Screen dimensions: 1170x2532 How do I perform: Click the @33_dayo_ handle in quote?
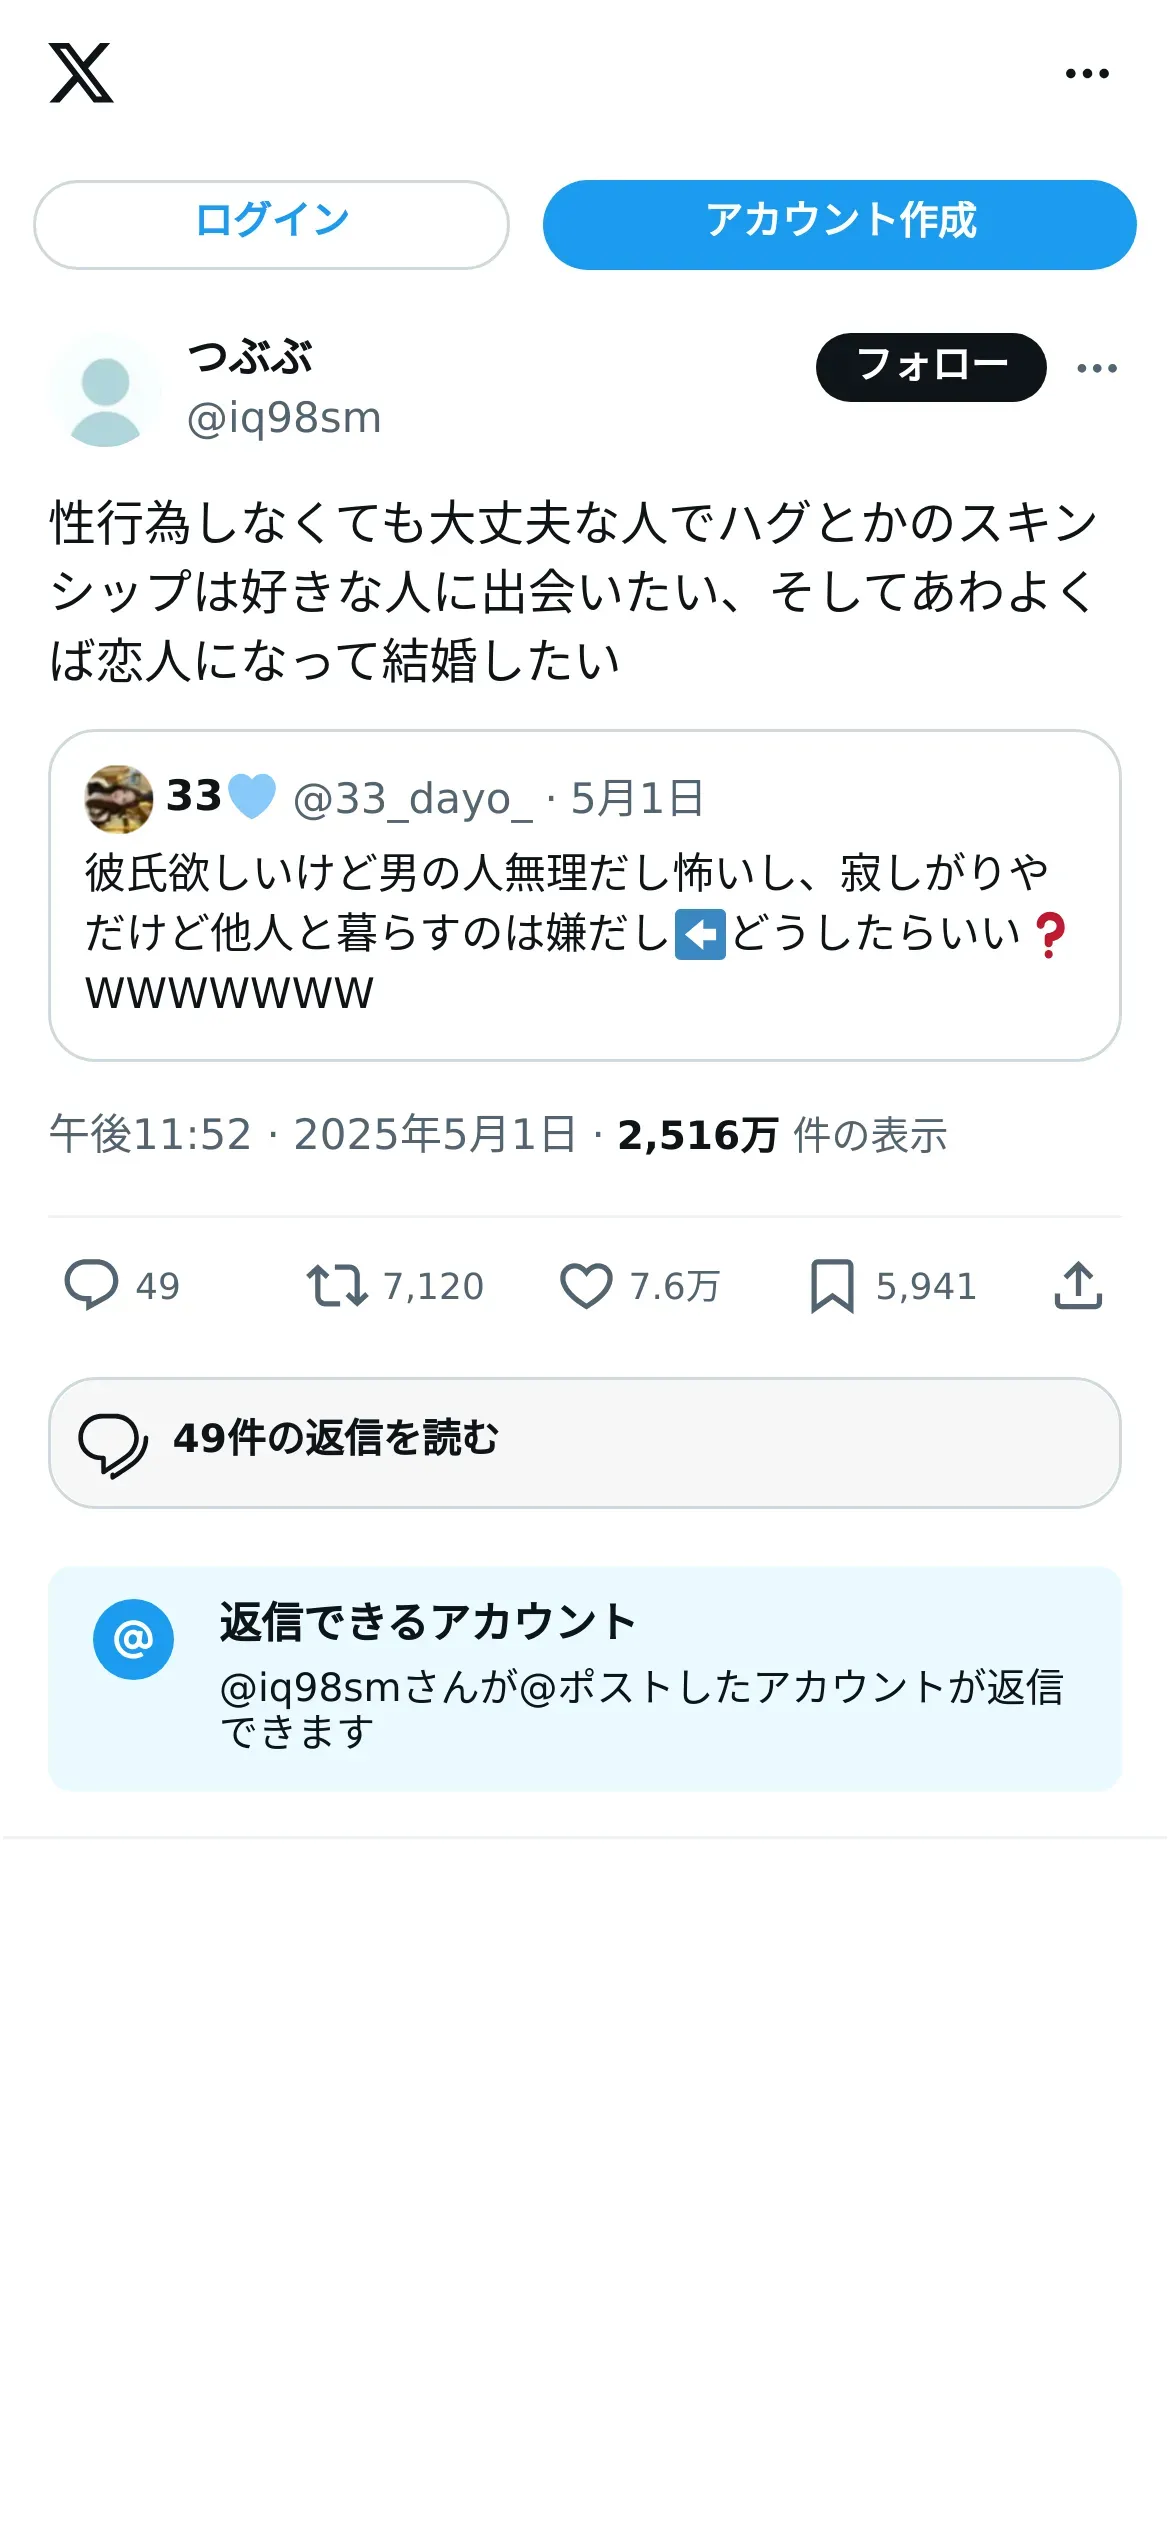[412, 799]
